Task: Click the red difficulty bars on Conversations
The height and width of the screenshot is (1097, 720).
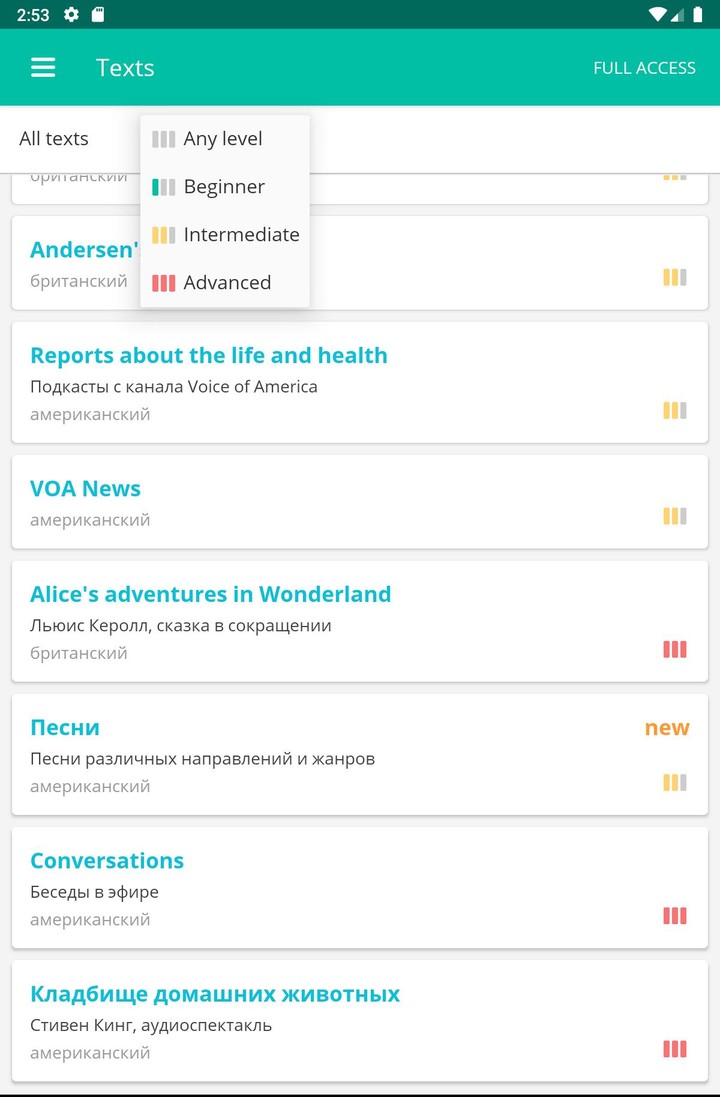Action: coord(675,916)
